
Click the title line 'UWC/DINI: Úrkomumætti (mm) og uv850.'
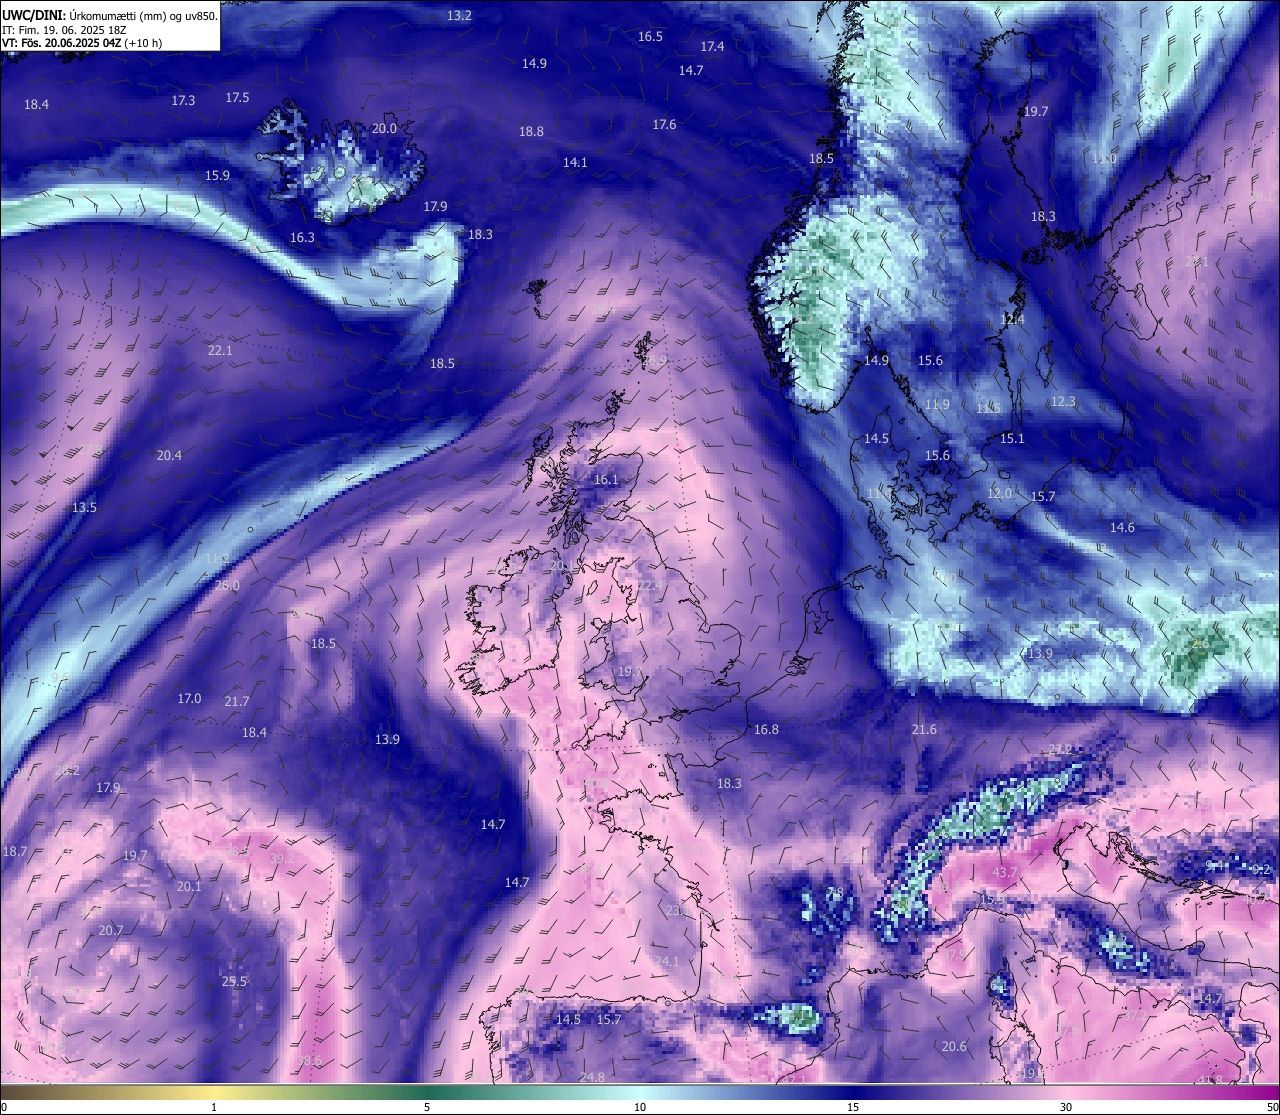click(x=110, y=16)
